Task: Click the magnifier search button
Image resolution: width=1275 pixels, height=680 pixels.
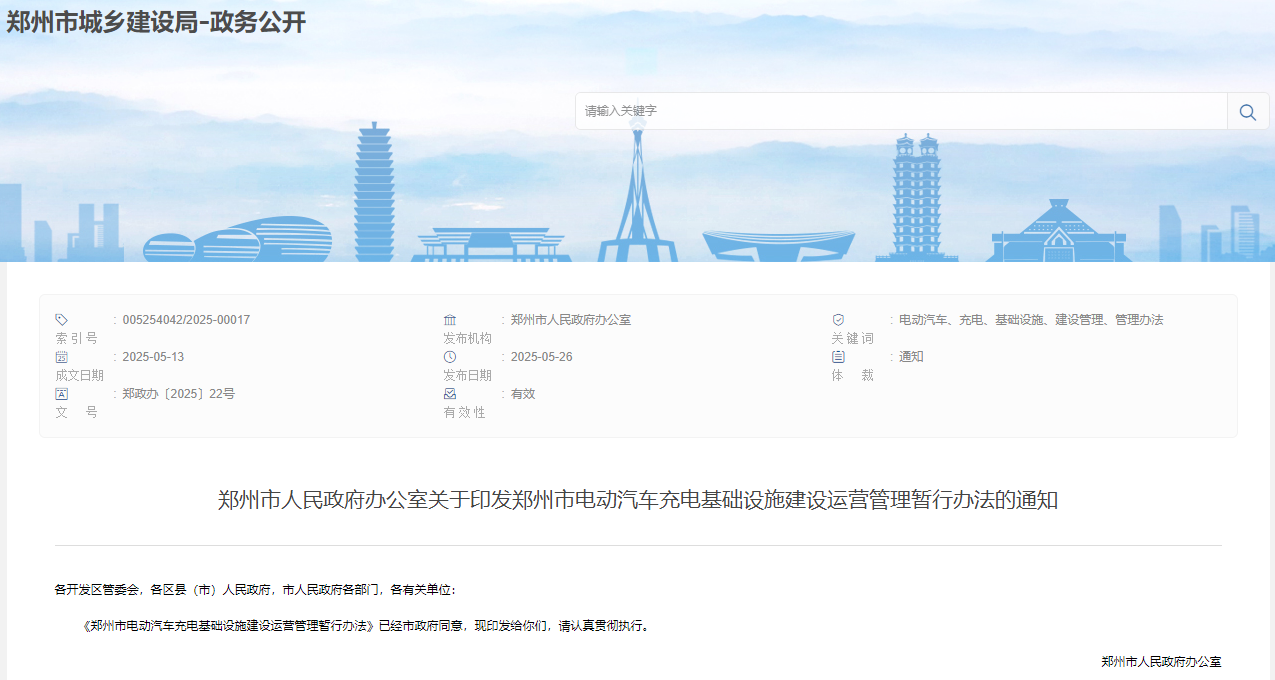Action: (x=1247, y=112)
